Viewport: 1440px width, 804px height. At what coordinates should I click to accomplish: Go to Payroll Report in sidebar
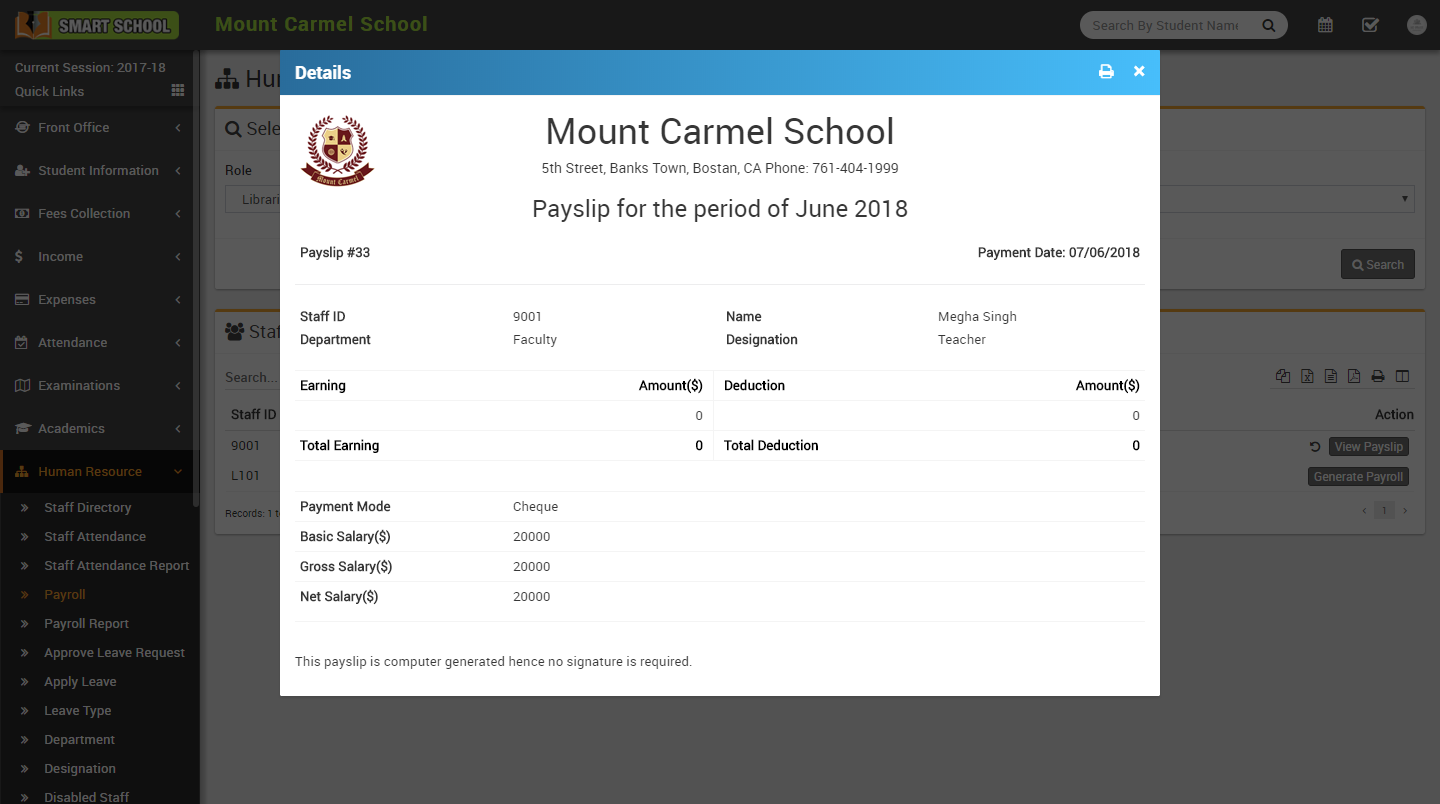pyautogui.click(x=86, y=624)
